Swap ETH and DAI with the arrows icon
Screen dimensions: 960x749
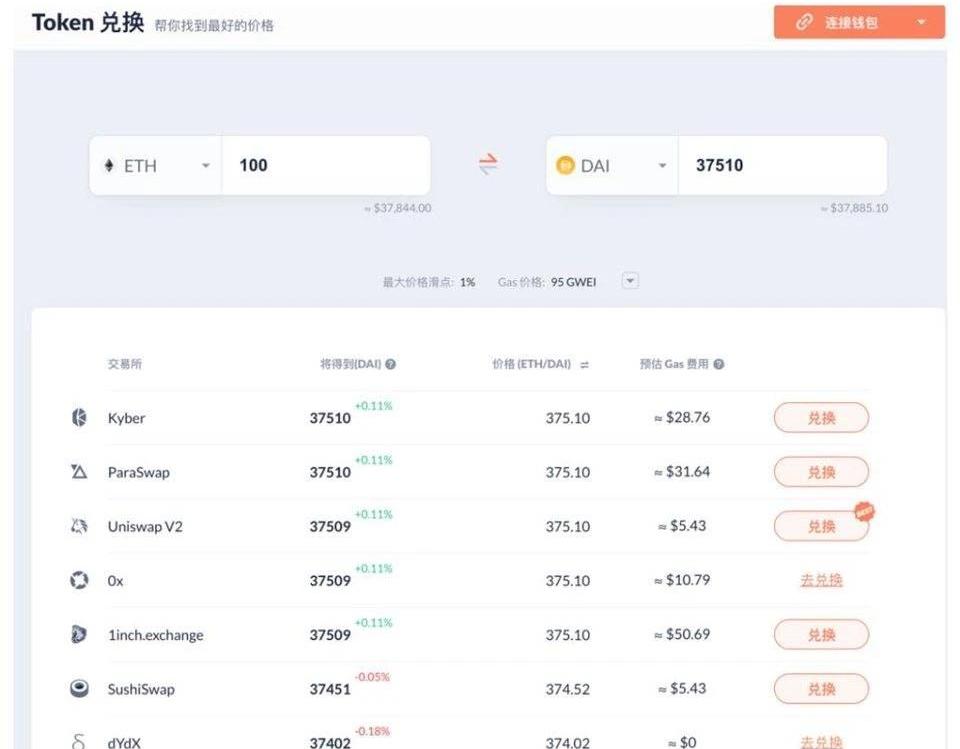click(x=488, y=164)
